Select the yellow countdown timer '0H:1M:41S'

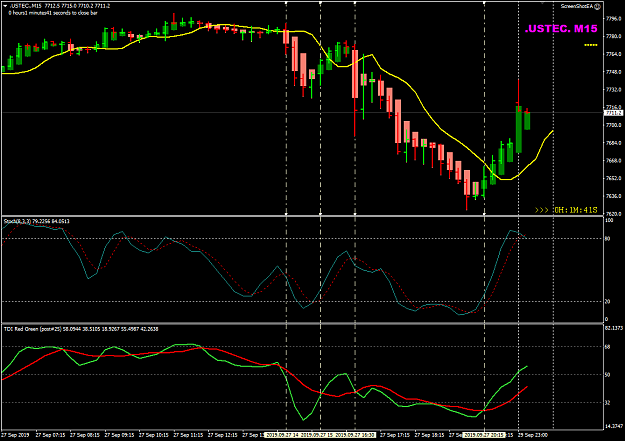tap(576, 210)
